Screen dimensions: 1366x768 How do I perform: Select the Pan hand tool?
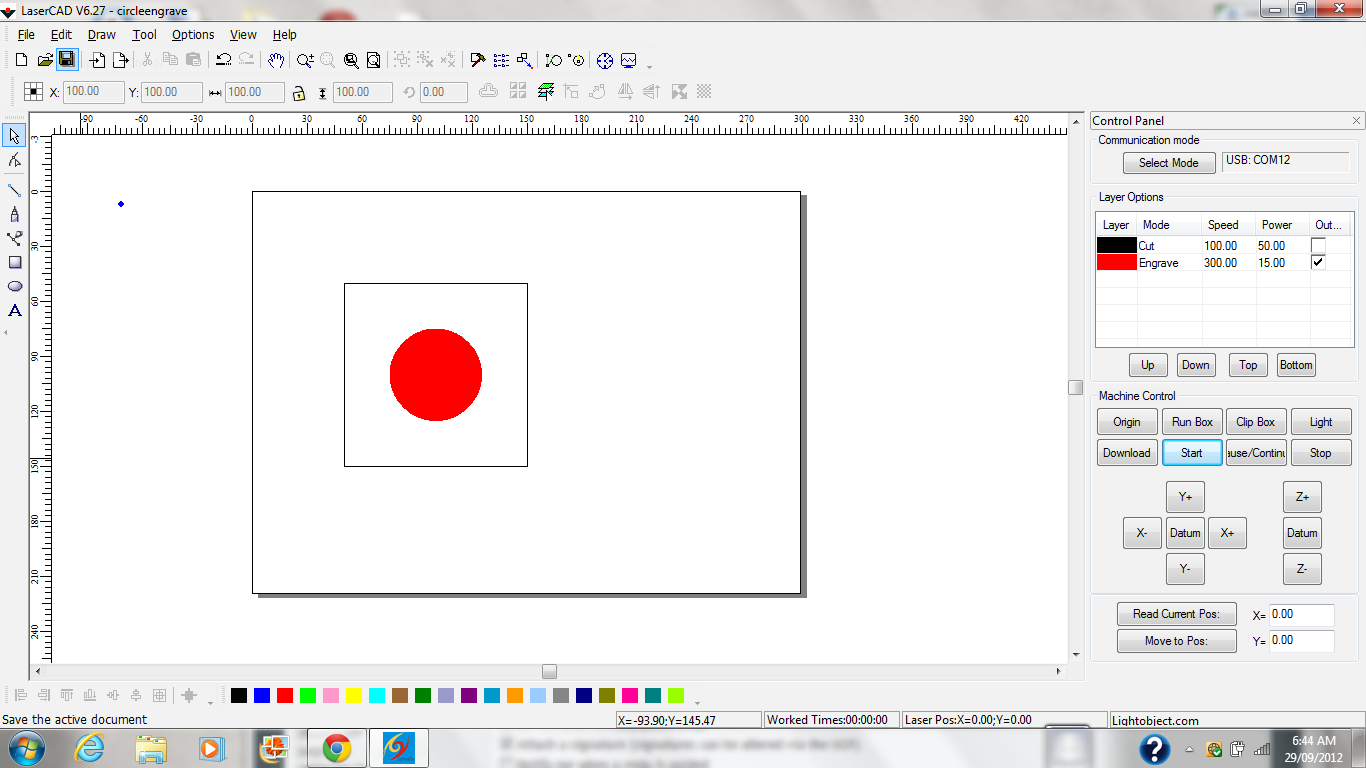pyautogui.click(x=276, y=60)
